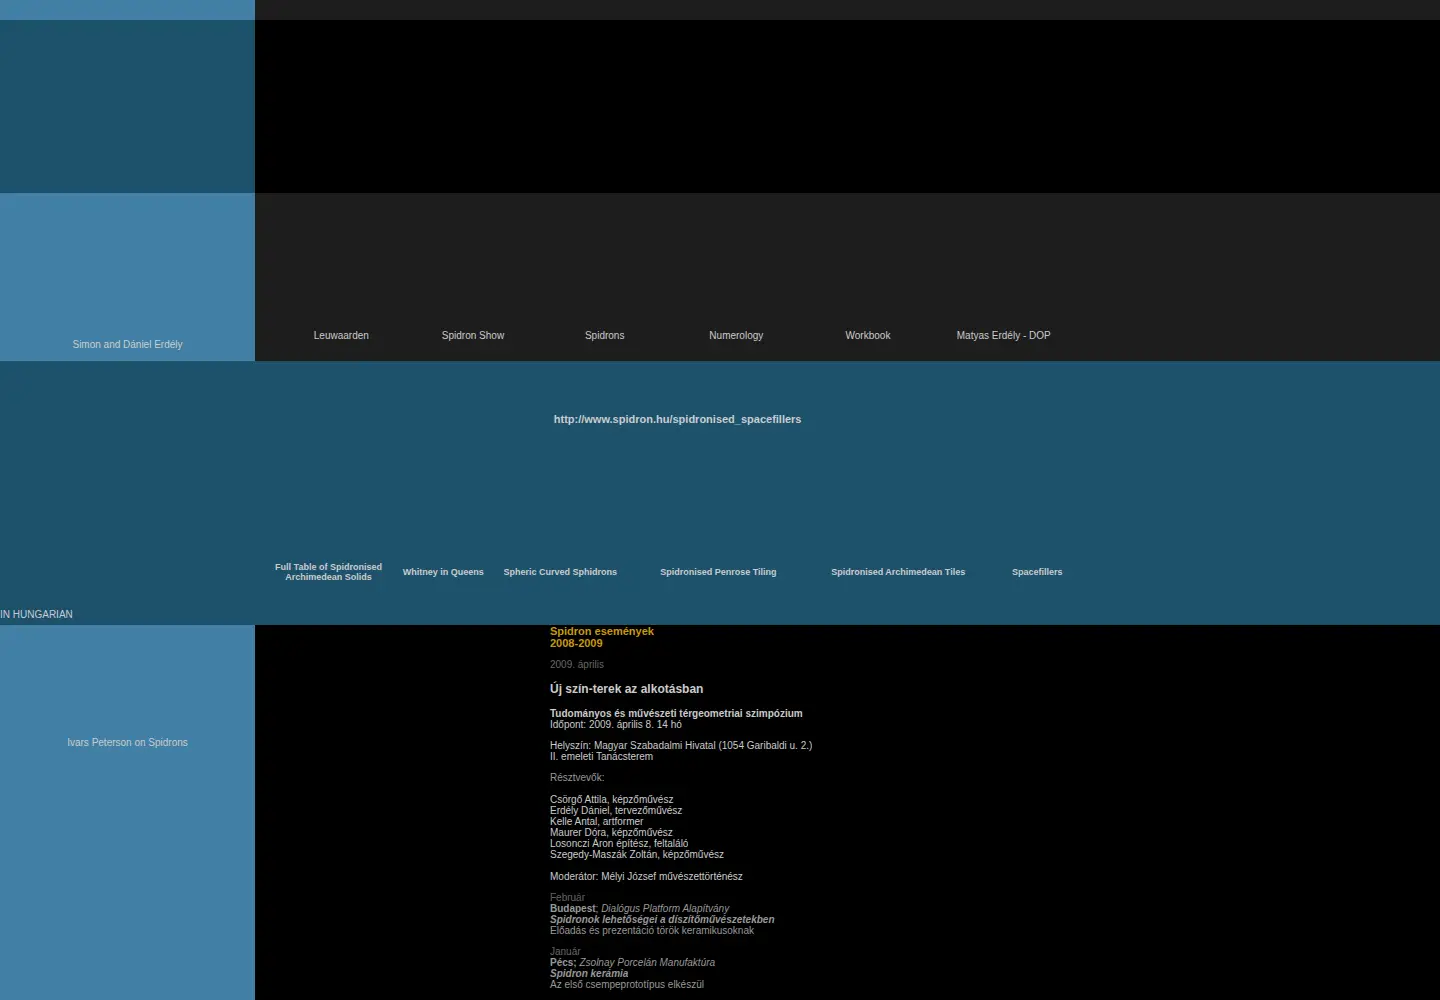Click the 'Január' month label
1440x1000 pixels.
565,951
